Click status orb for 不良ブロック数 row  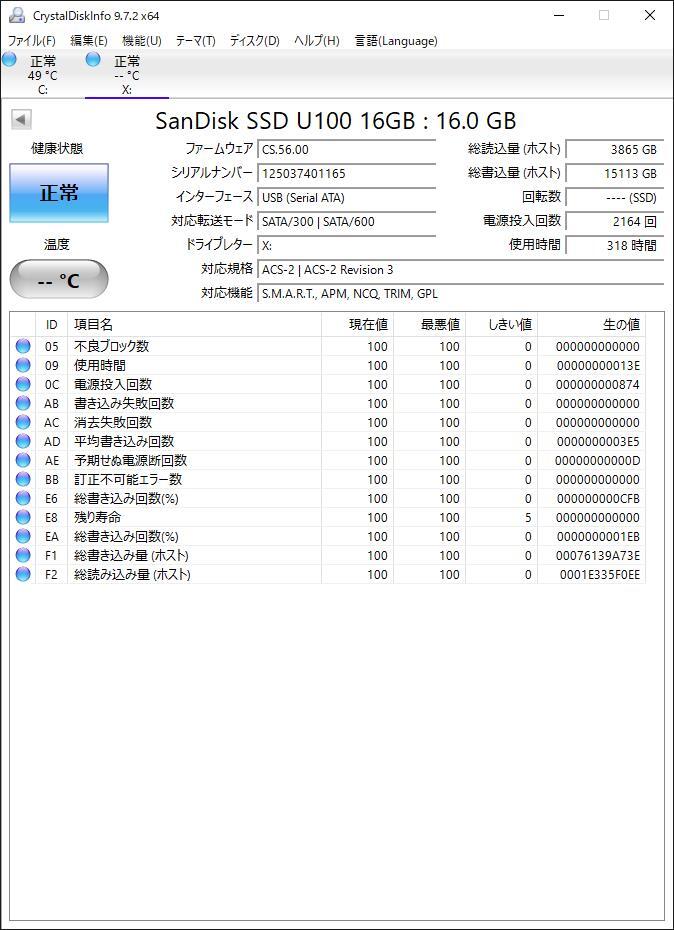[23, 346]
